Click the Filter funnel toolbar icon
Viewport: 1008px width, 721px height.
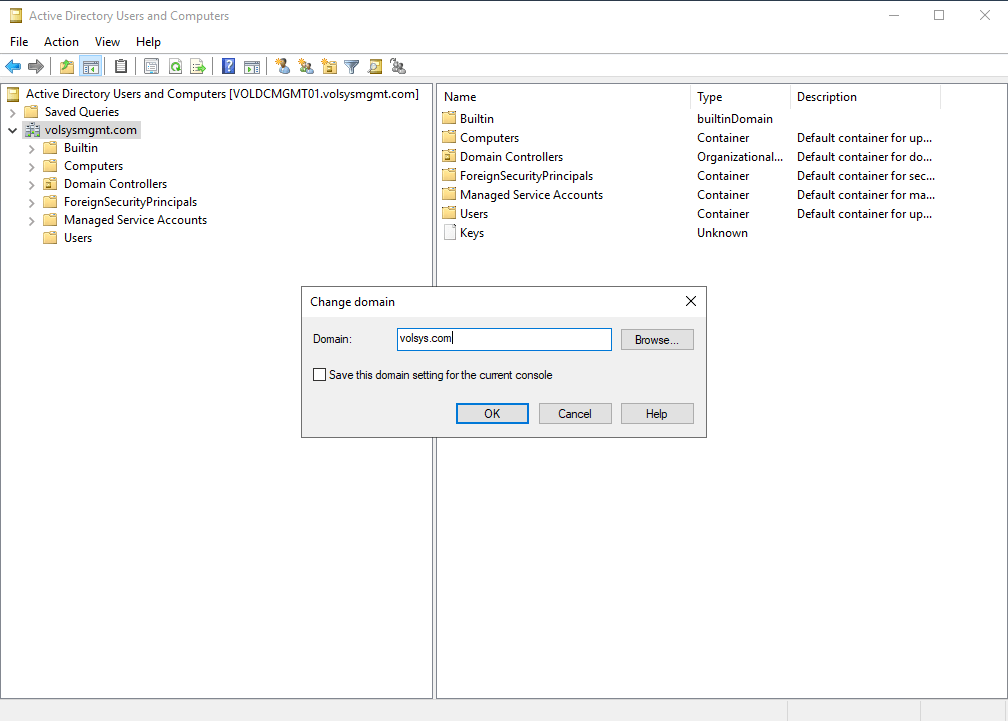(352, 67)
